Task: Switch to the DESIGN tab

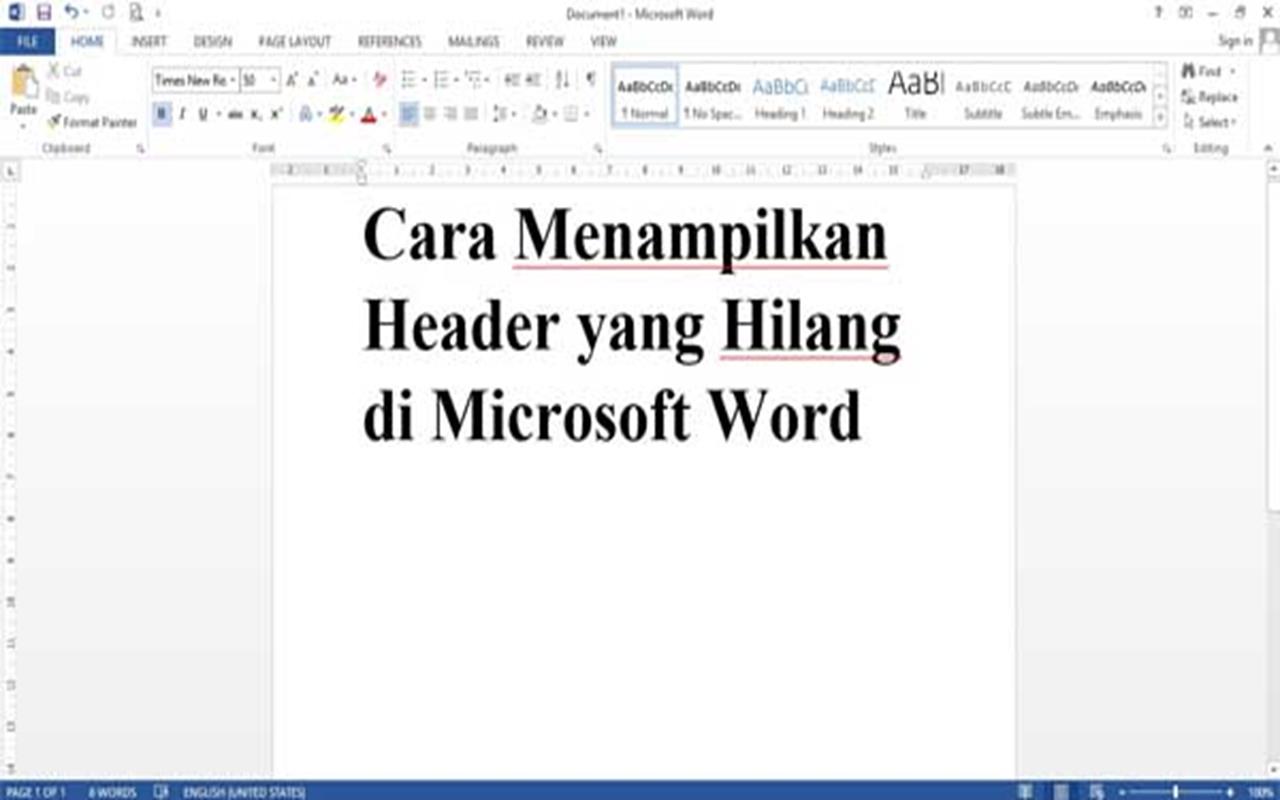Action: pyautogui.click(x=212, y=42)
